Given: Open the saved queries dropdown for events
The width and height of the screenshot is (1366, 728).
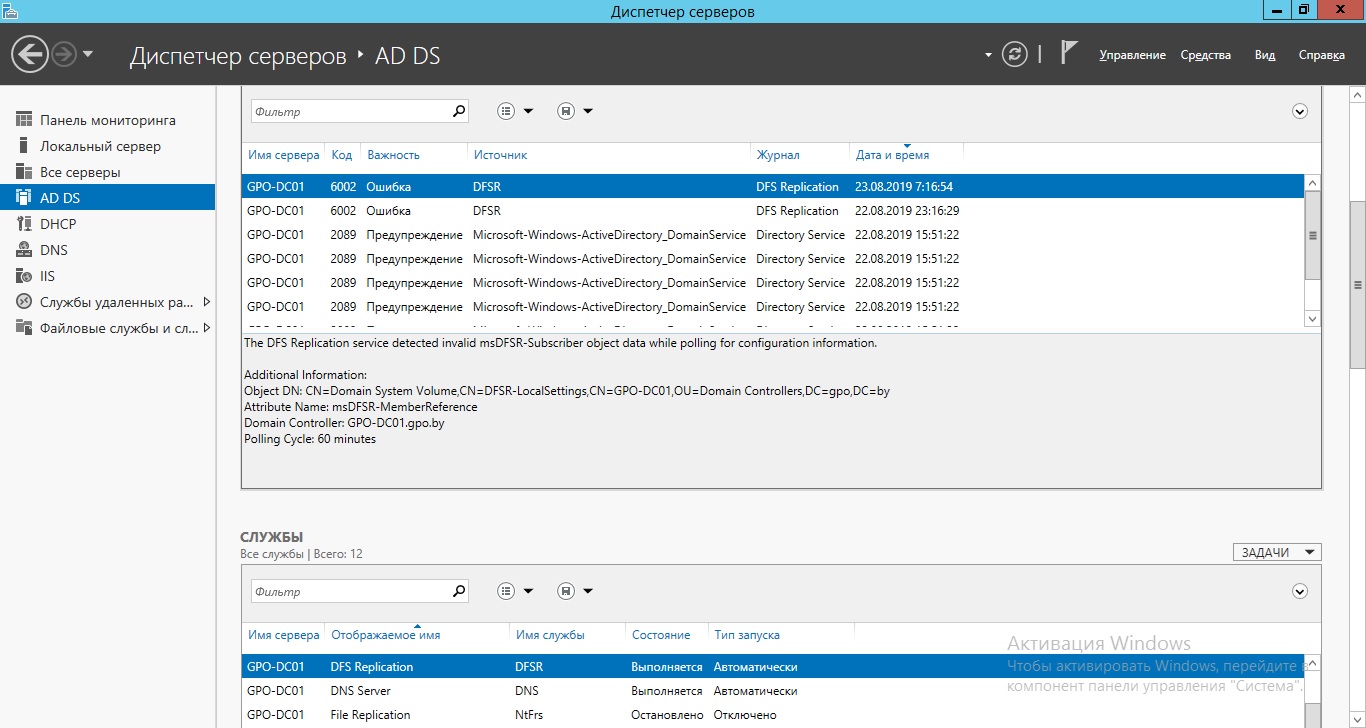Looking at the screenshot, I should pos(575,111).
